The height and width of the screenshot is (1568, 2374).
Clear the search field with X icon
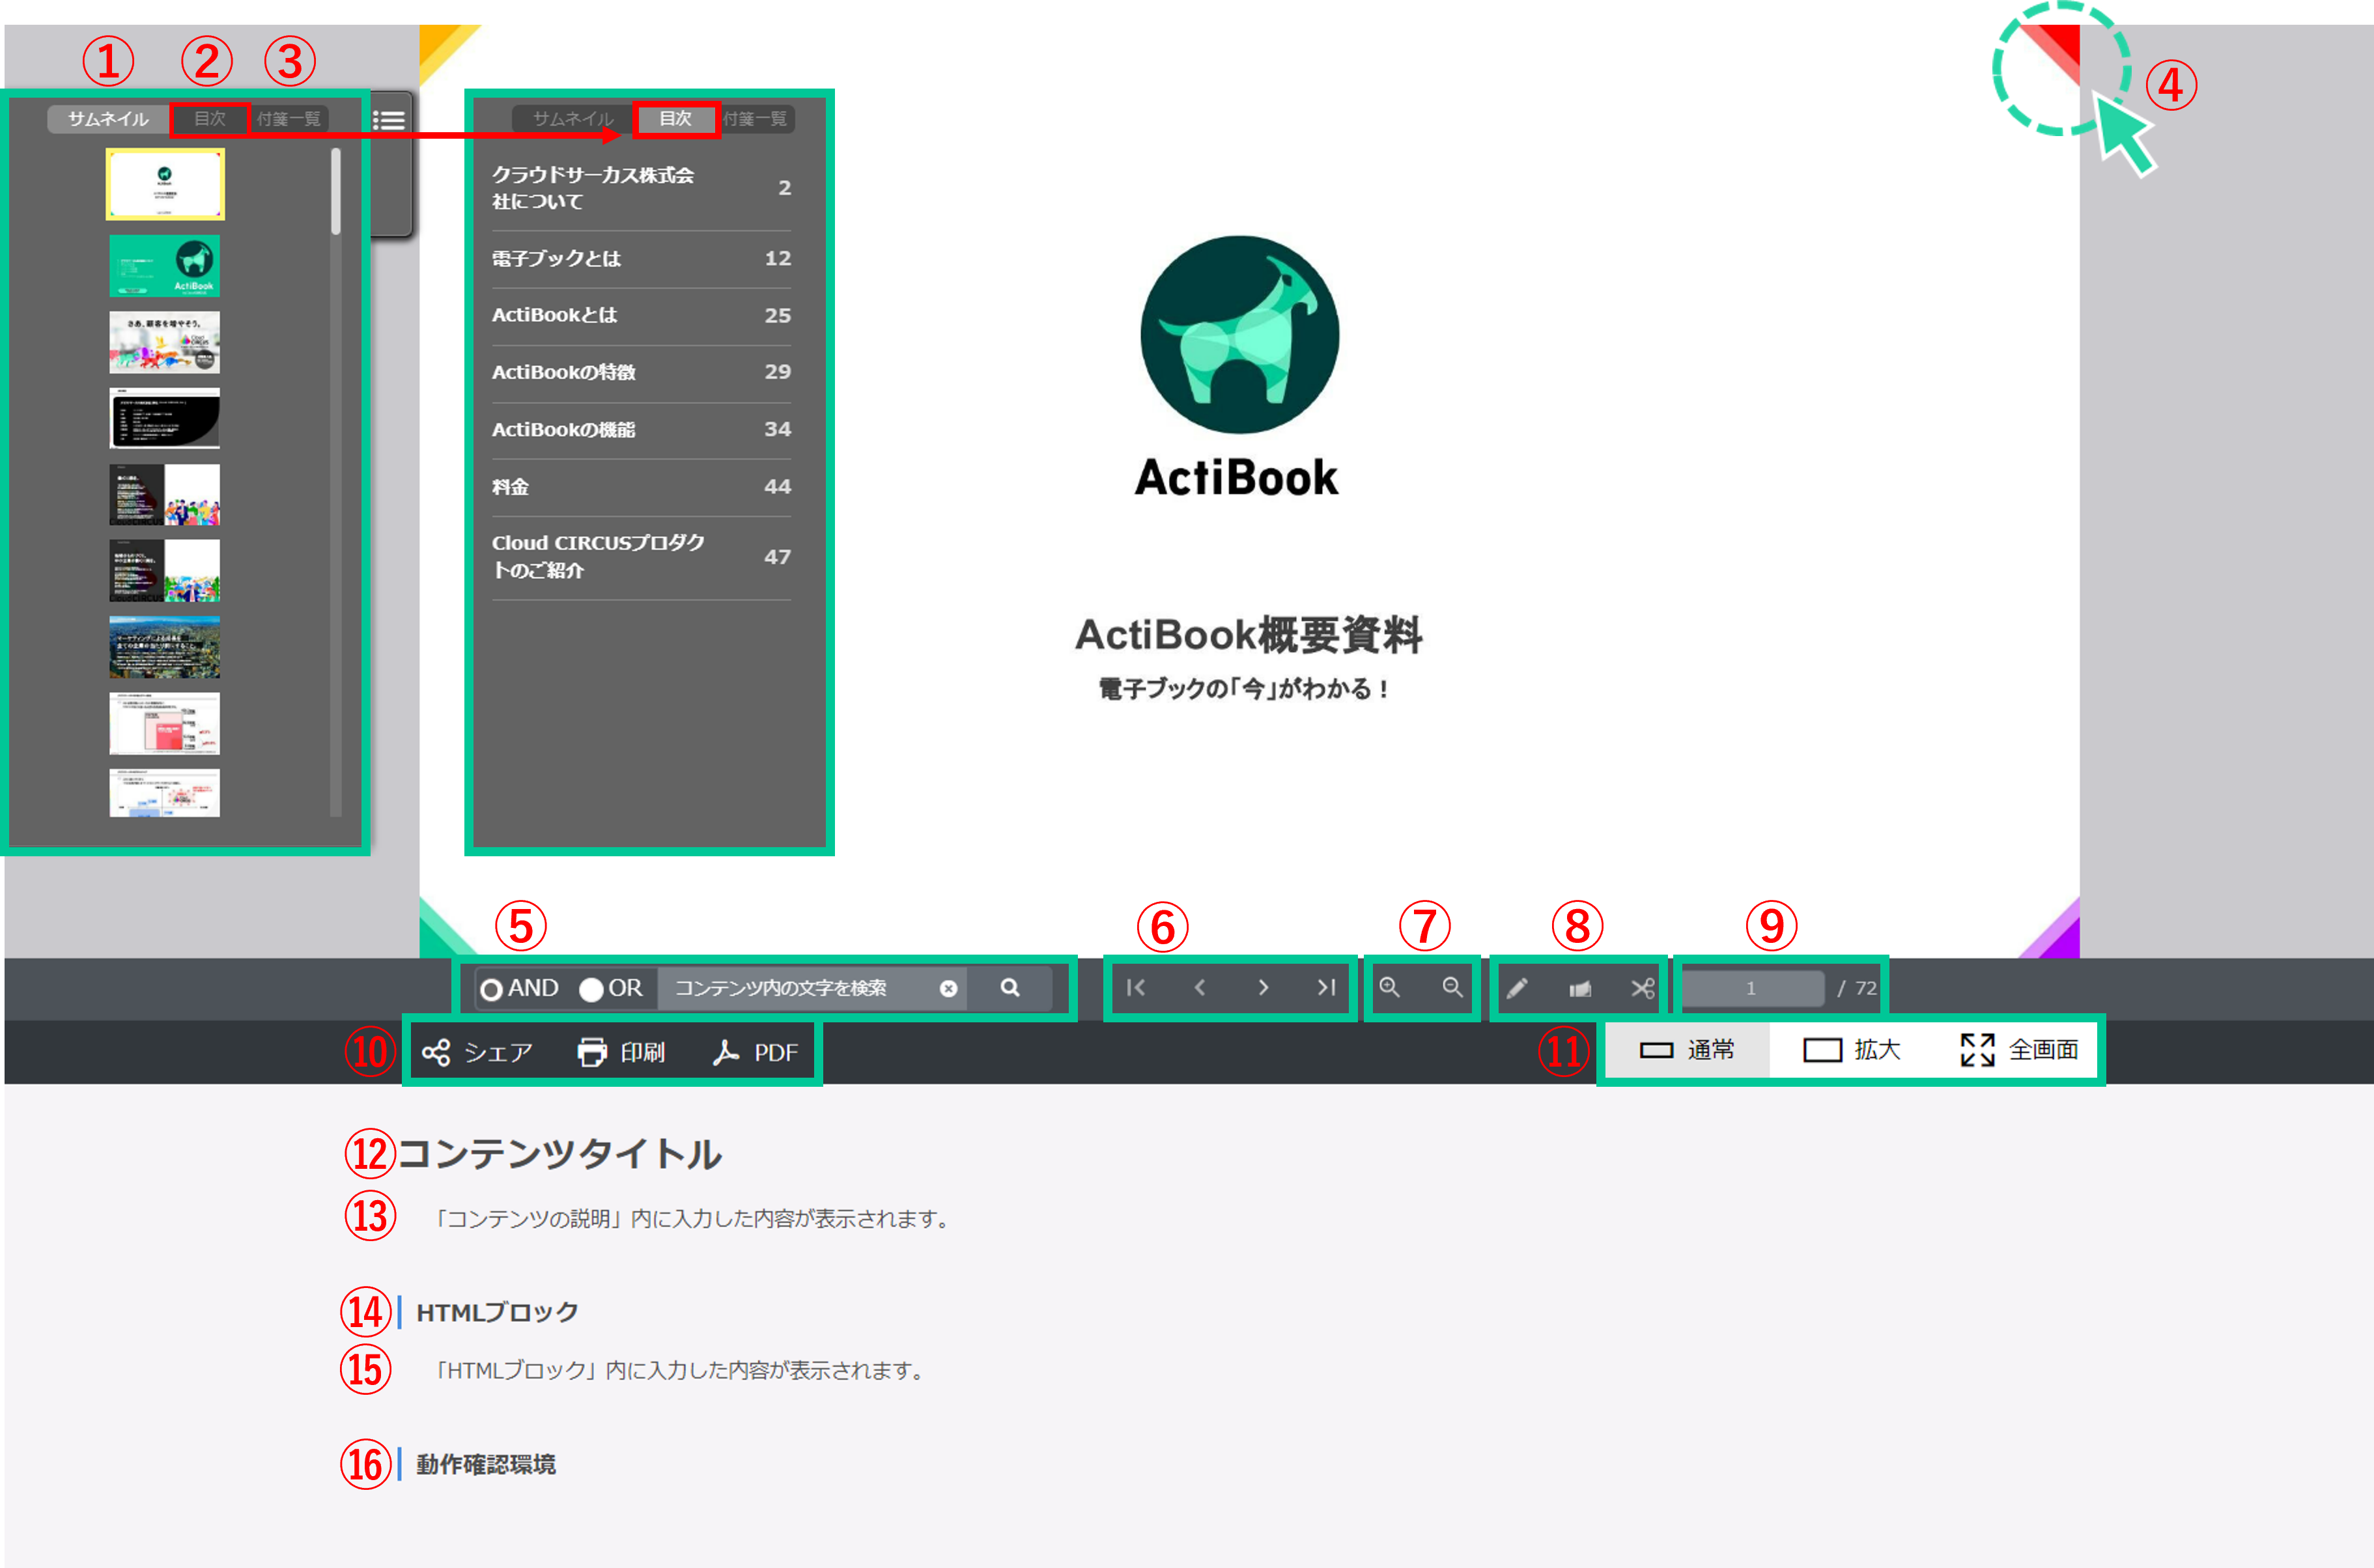[948, 989]
